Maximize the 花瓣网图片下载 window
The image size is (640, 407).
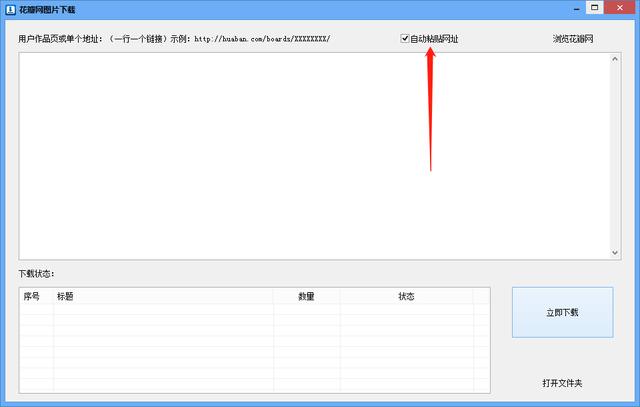click(595, 8)
